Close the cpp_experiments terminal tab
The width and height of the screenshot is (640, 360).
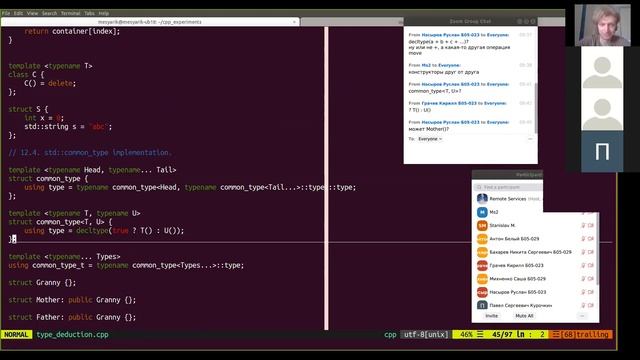click(x=294, y=22)
